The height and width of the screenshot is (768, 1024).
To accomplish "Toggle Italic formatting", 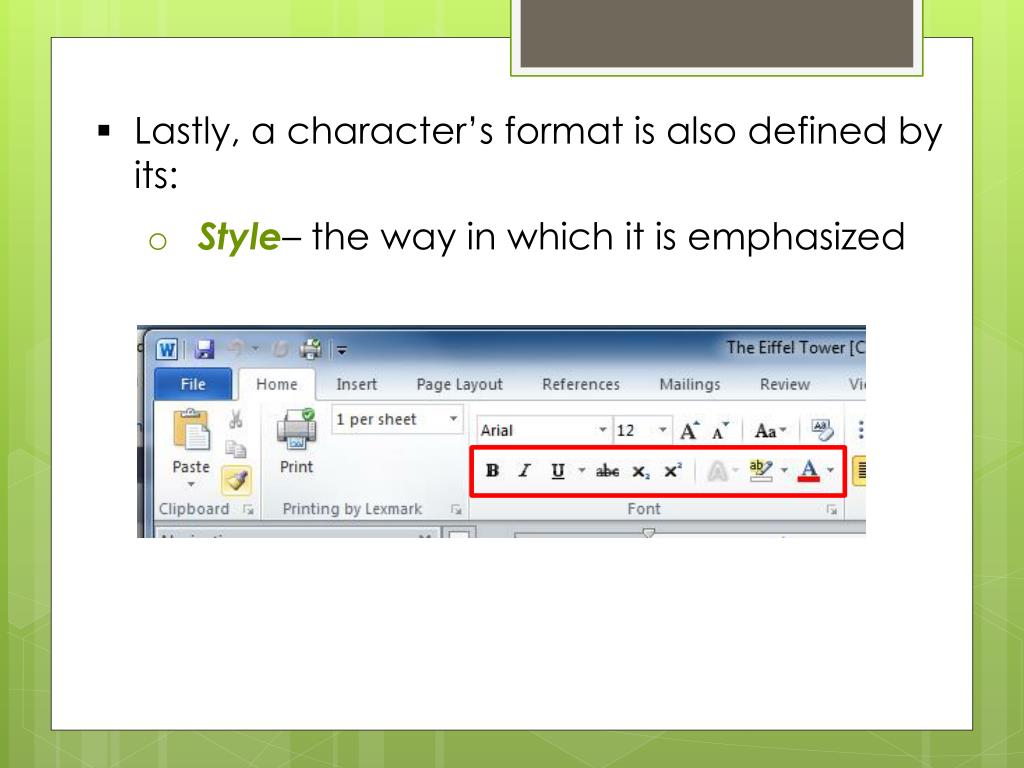I will coord(524,470).
